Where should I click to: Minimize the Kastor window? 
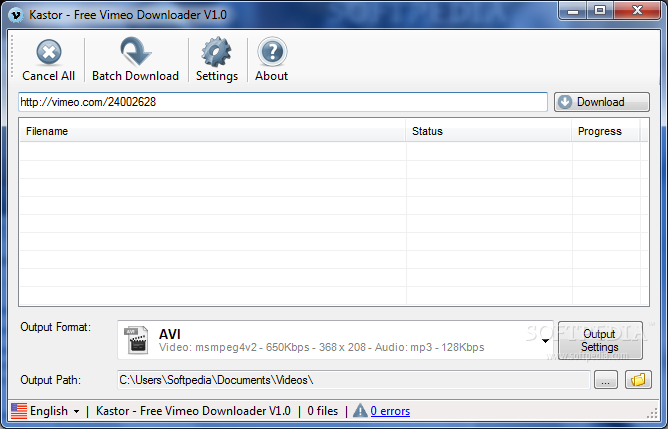pyautogui.click(x=573, y=10)
